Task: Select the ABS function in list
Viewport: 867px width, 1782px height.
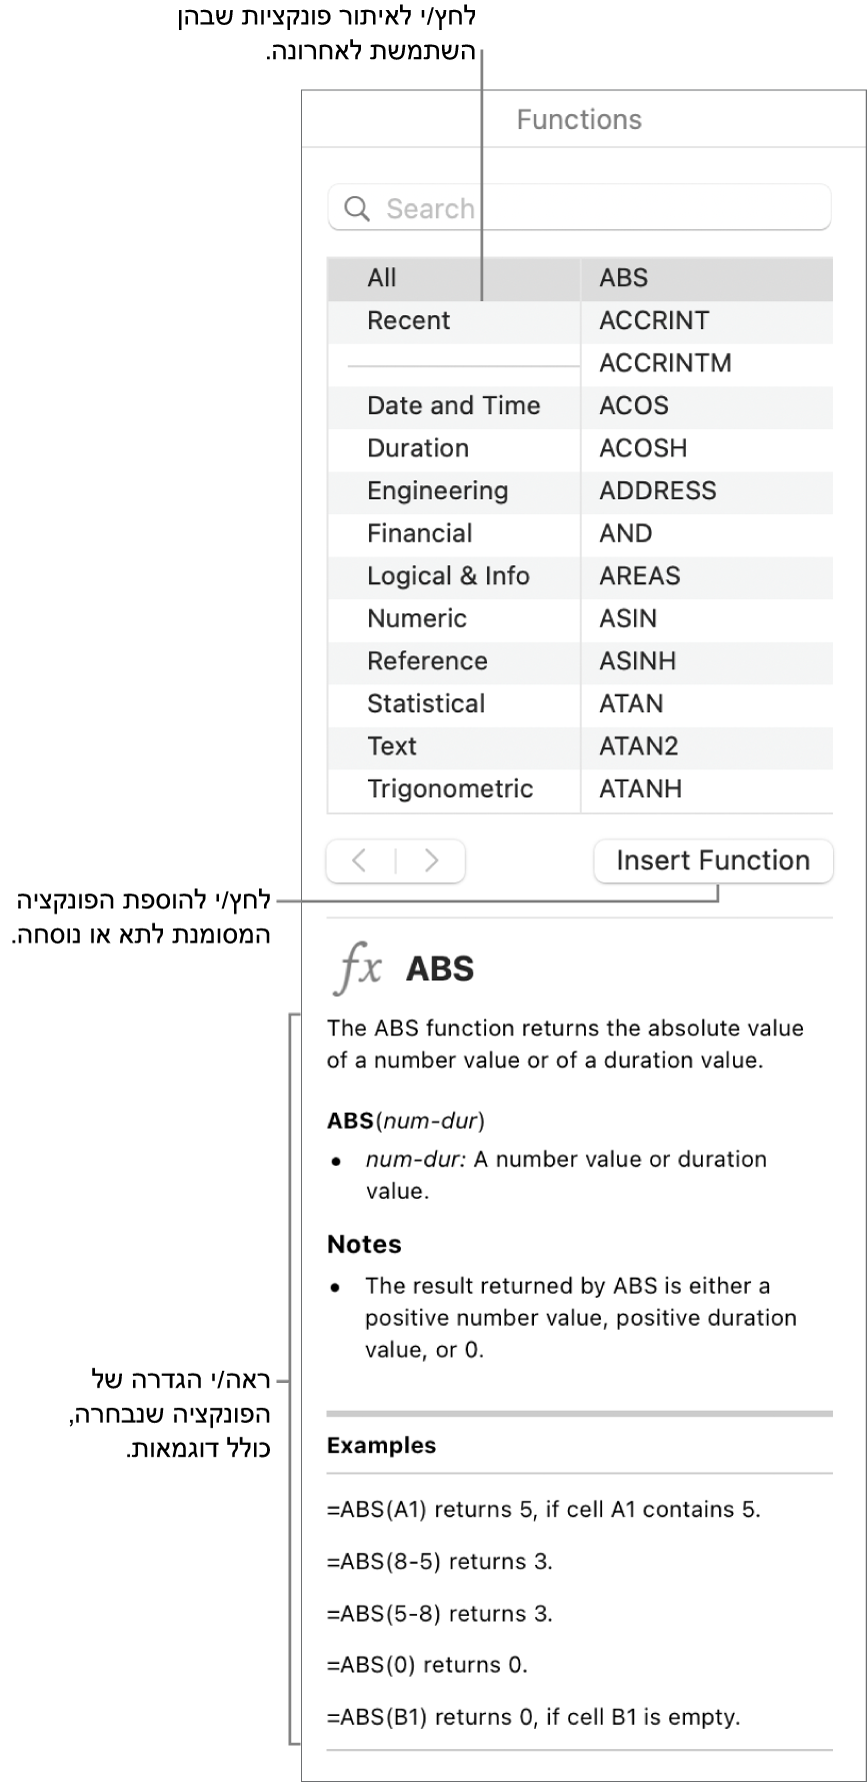Action: (x=623, y=278)
